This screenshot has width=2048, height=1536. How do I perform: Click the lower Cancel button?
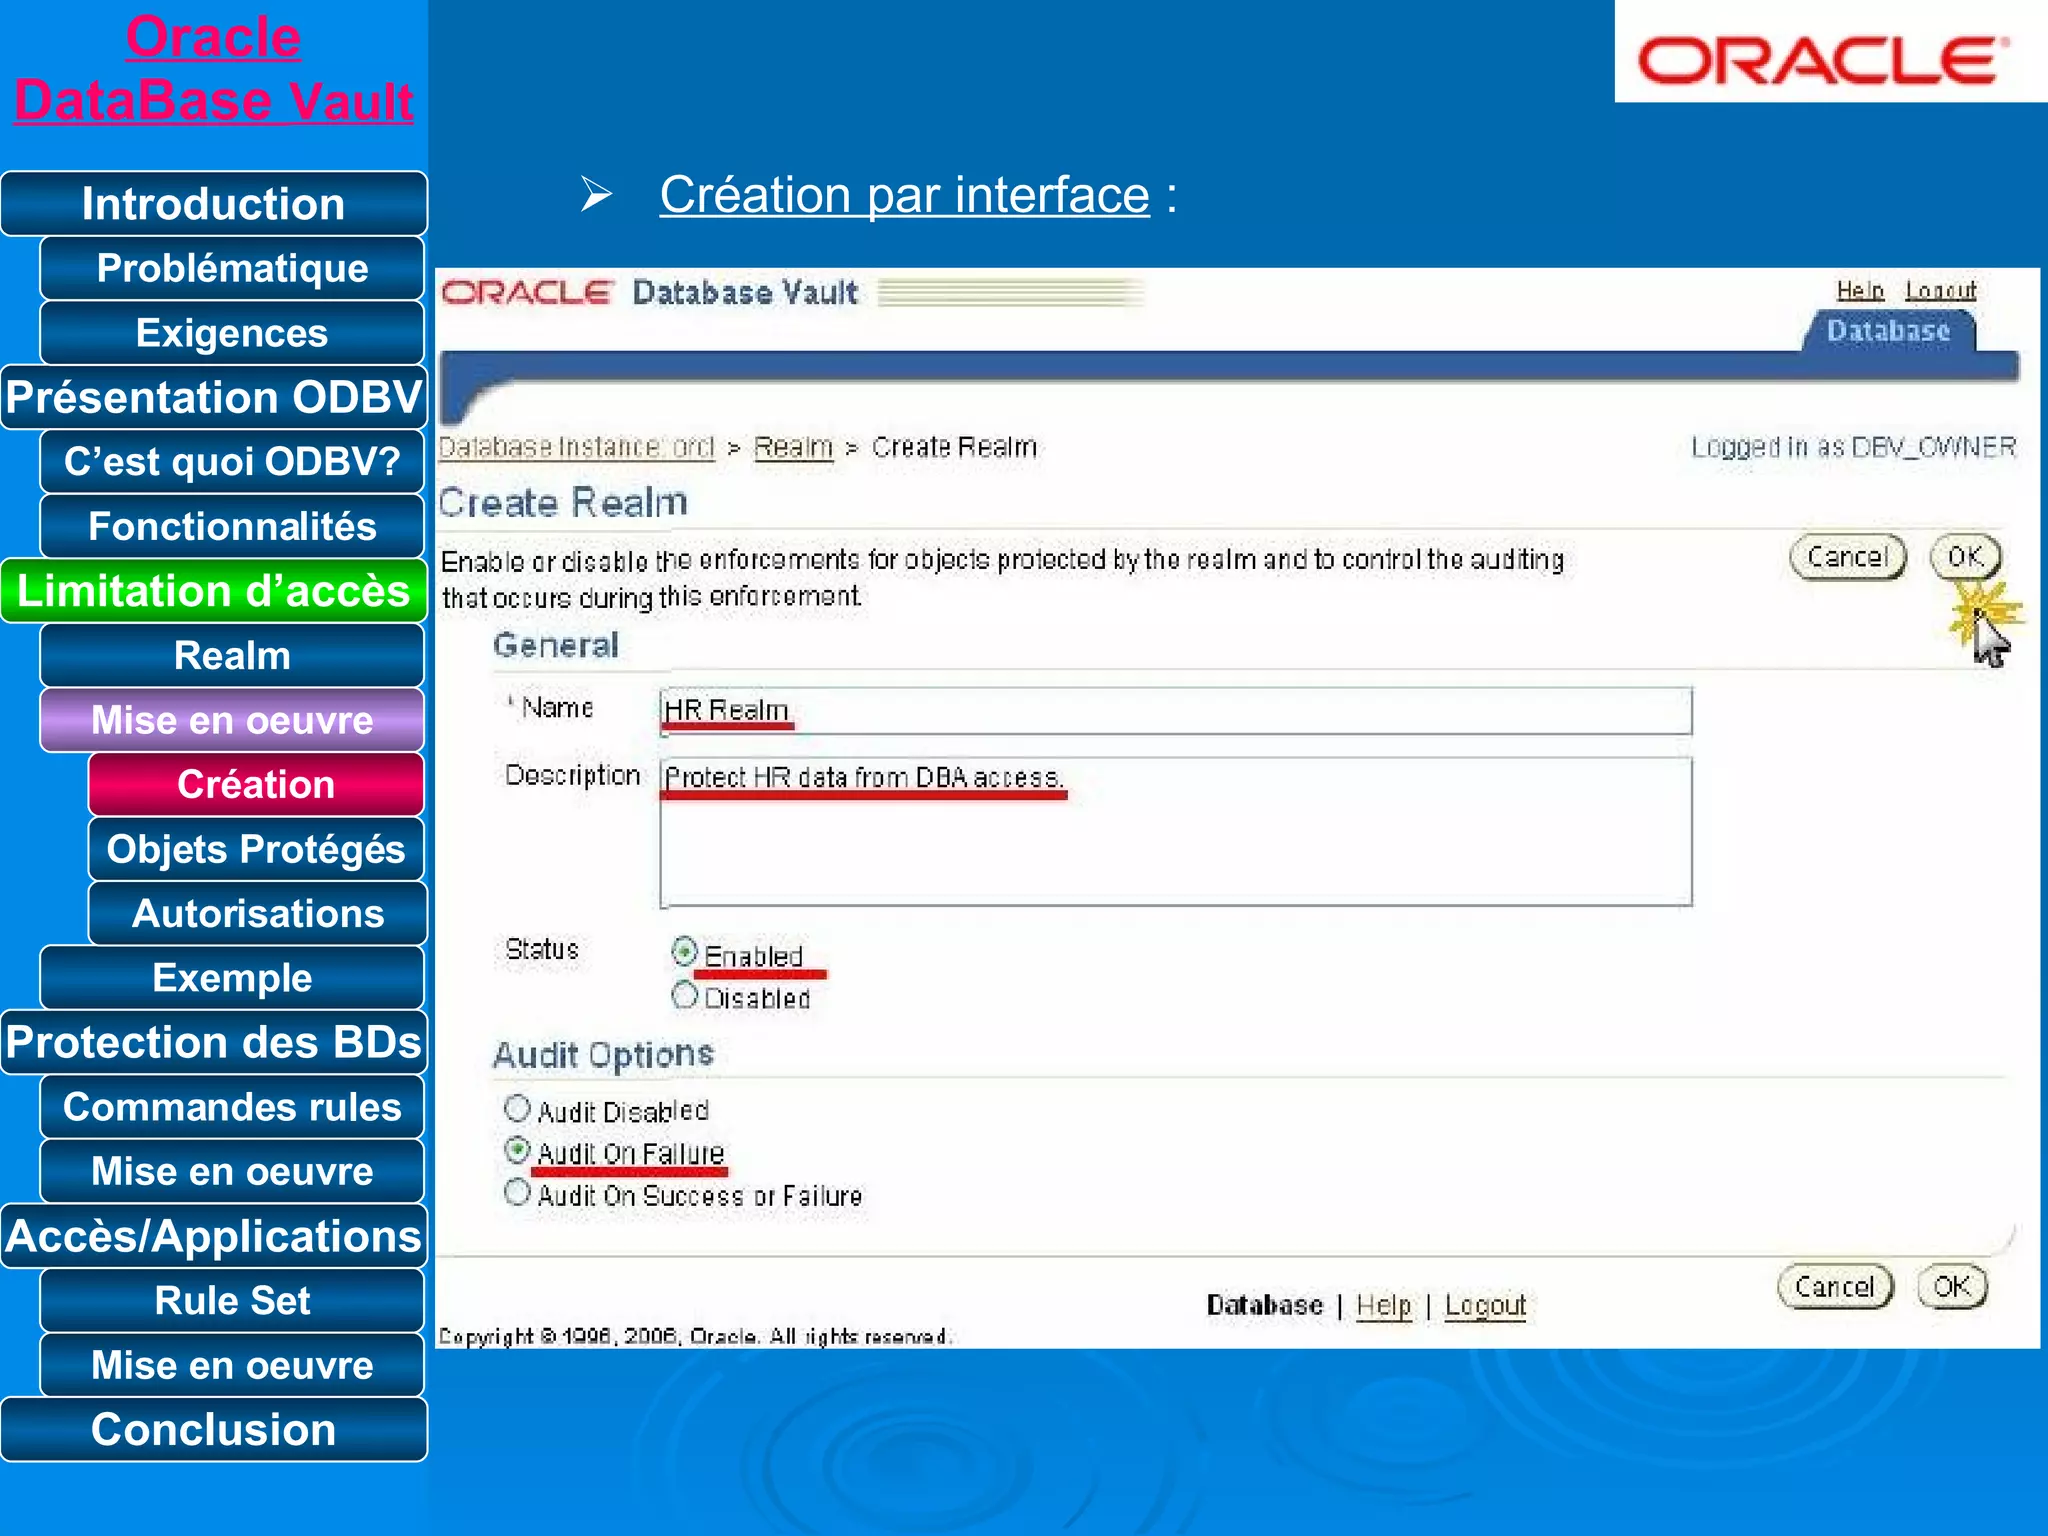(x=1835, y=1286)
